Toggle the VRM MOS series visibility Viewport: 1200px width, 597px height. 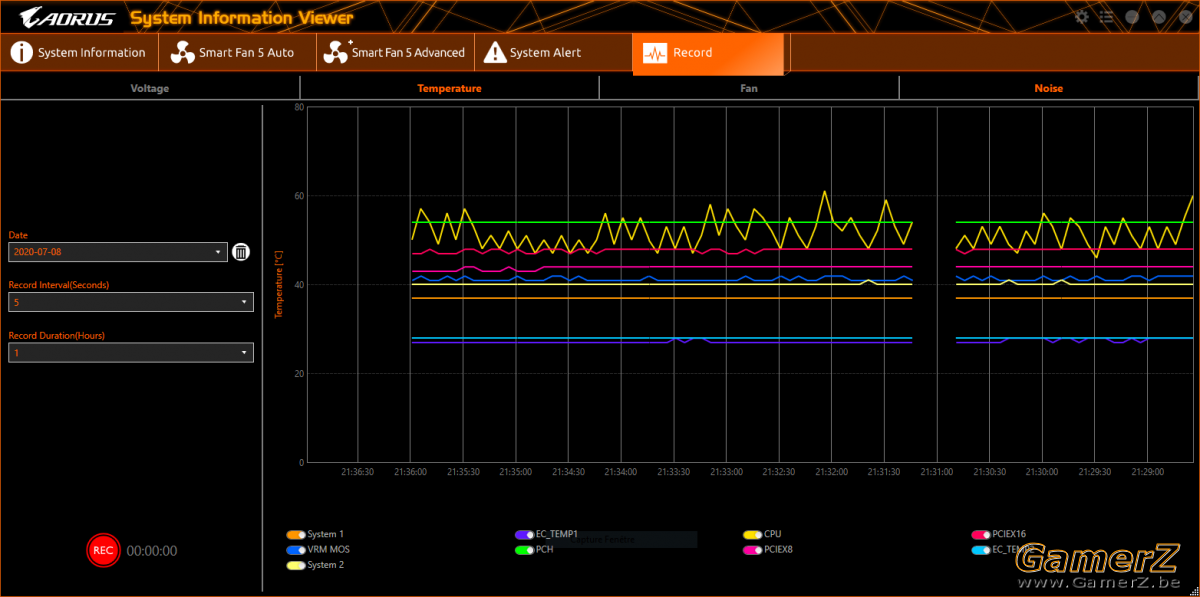coord(295,549)
